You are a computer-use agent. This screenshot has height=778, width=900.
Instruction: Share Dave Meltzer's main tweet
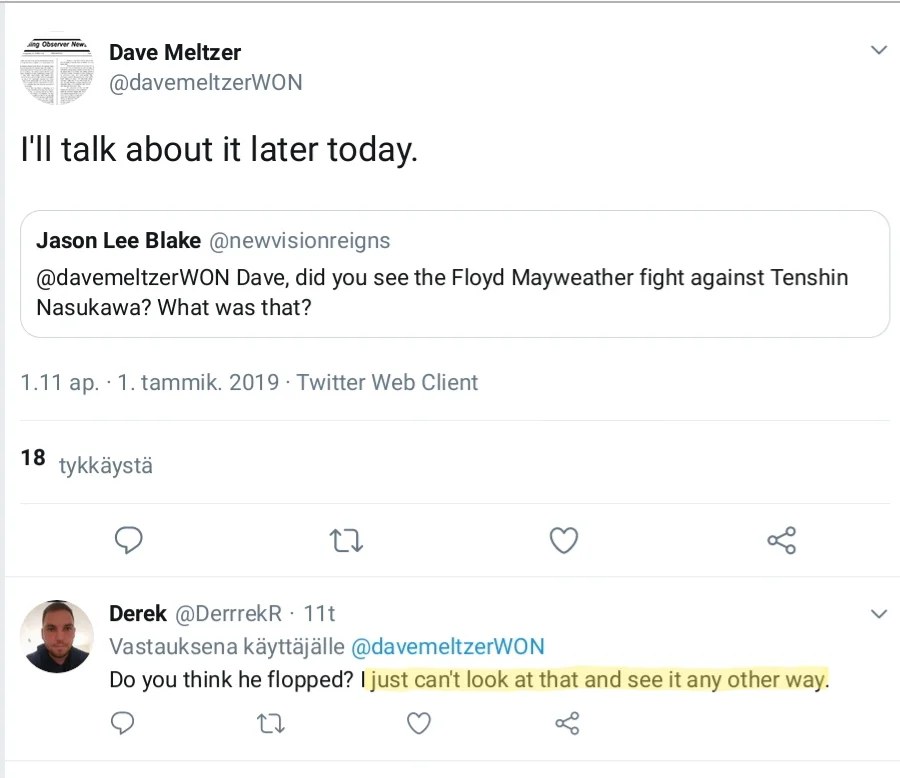pos(781,541)
